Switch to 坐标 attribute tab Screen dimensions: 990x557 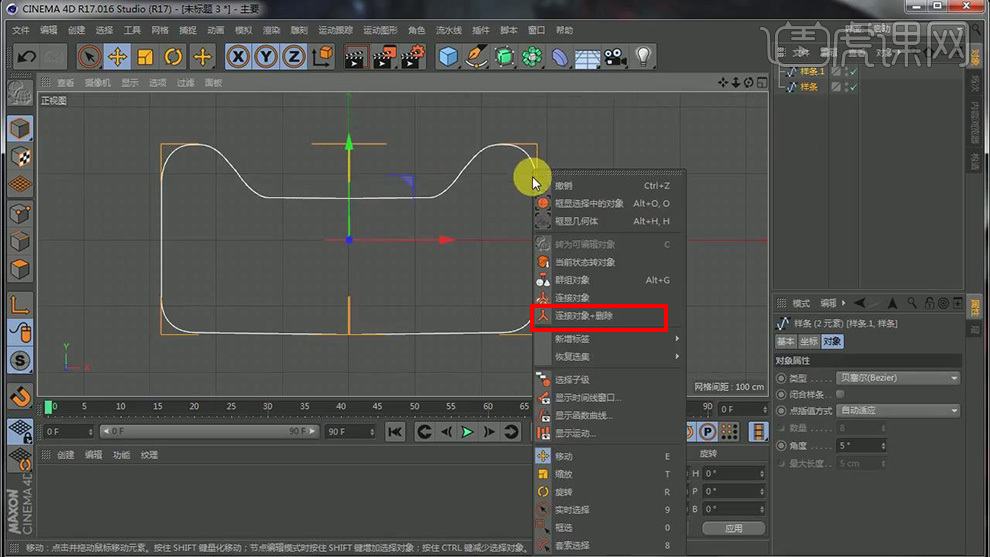(808, 342)
